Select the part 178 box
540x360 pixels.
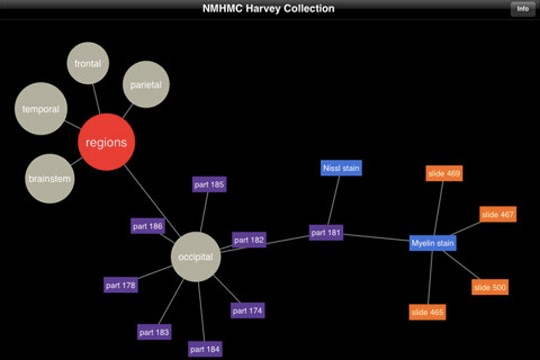[121, 285]
